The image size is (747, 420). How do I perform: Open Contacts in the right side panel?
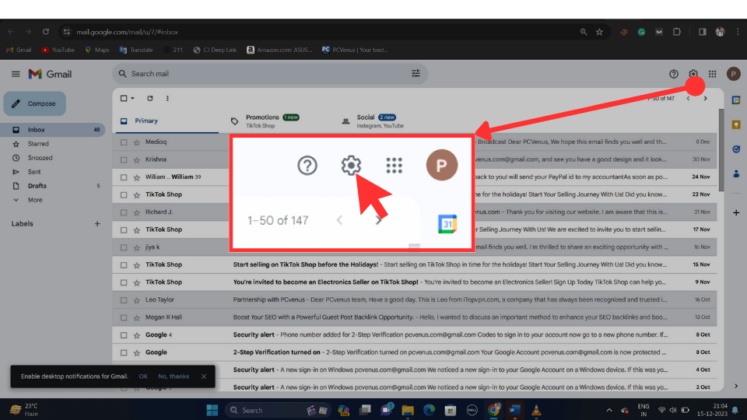click(736, 174)
